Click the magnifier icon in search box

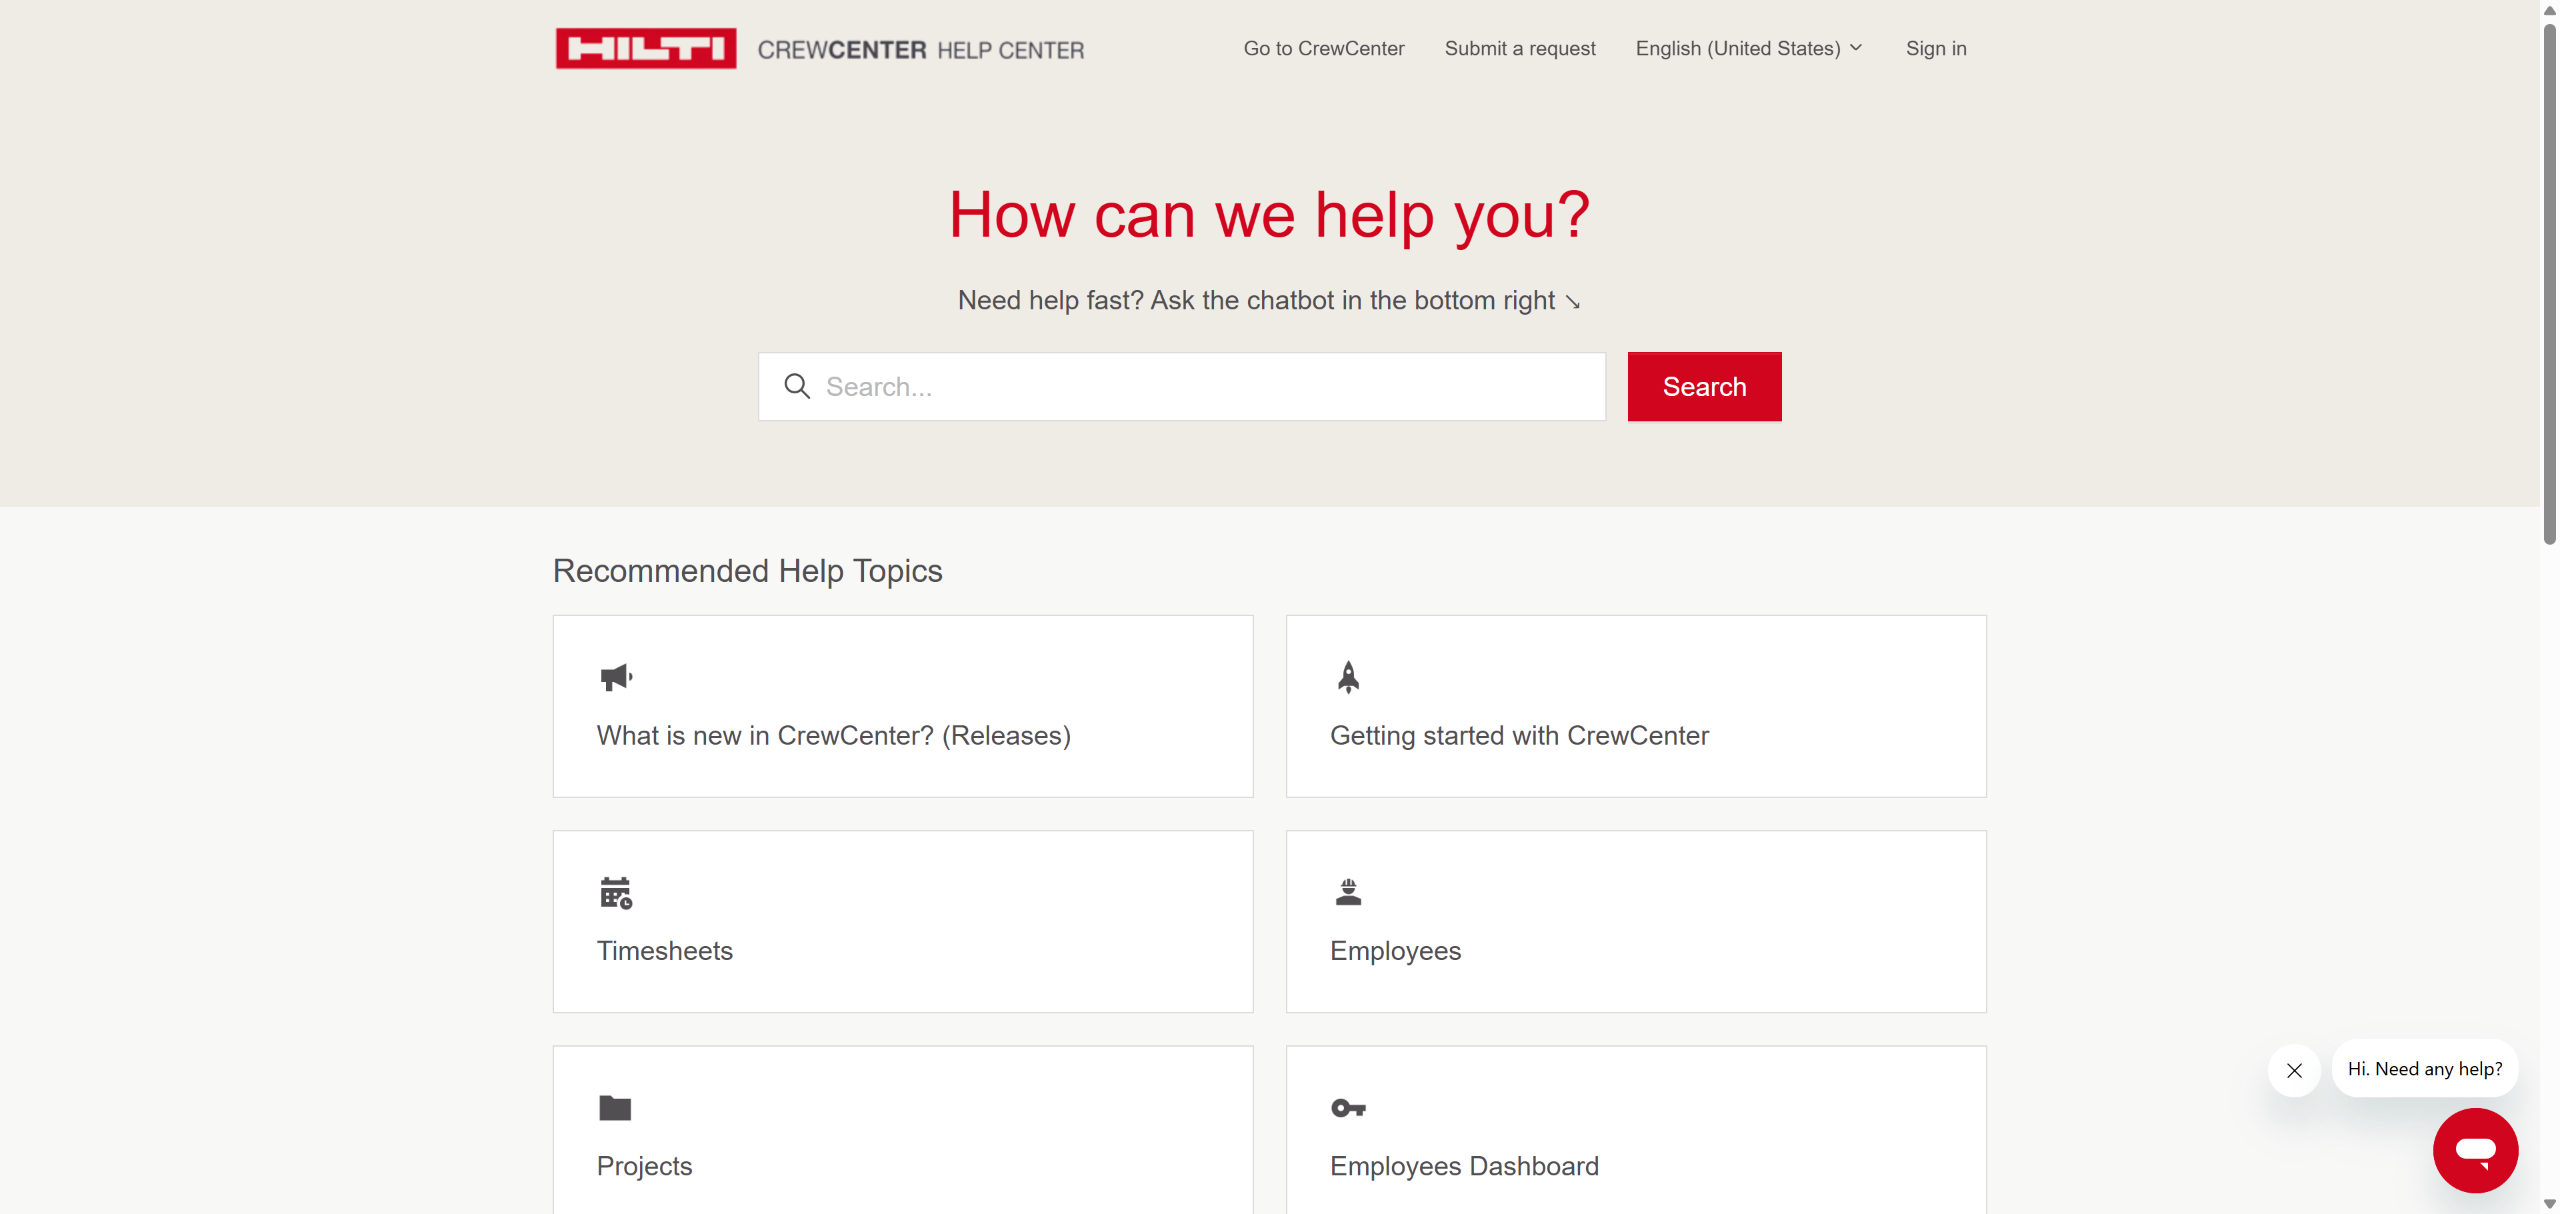coord(797,386)
